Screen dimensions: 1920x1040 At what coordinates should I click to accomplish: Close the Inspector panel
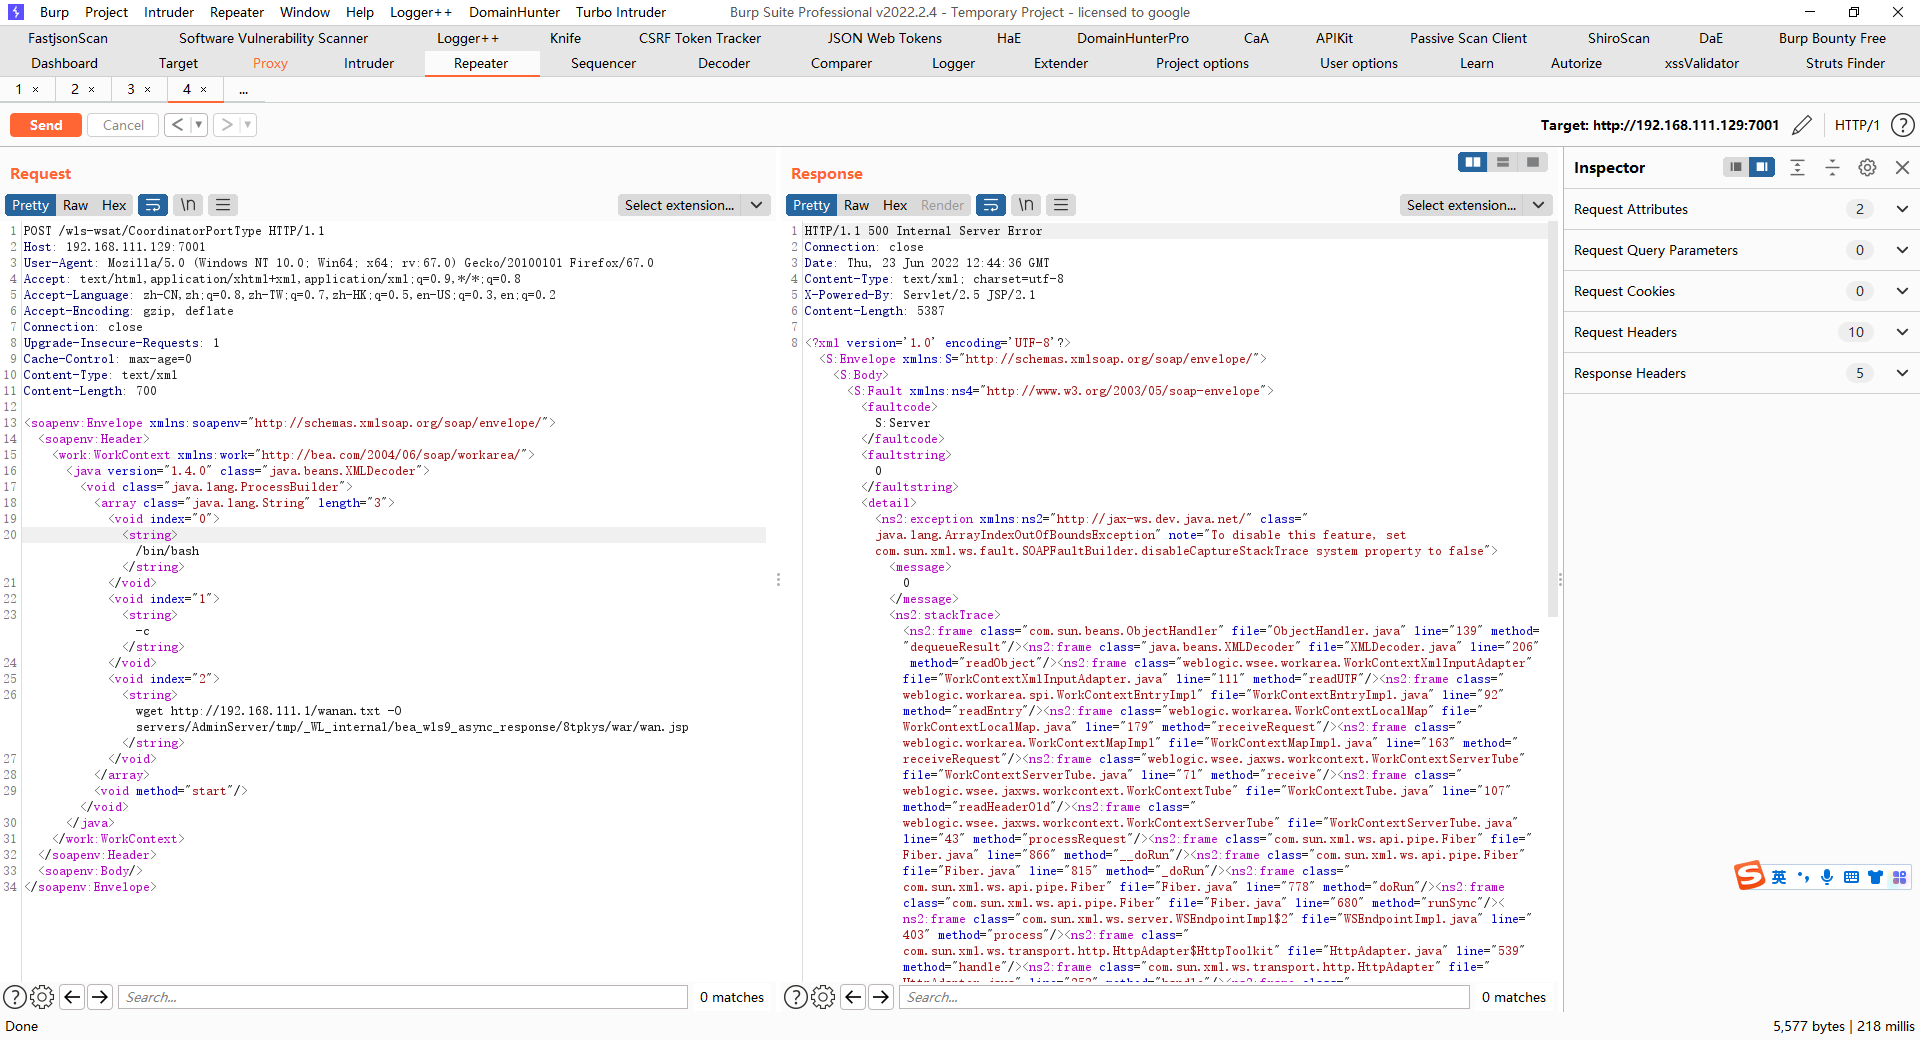1903,167
